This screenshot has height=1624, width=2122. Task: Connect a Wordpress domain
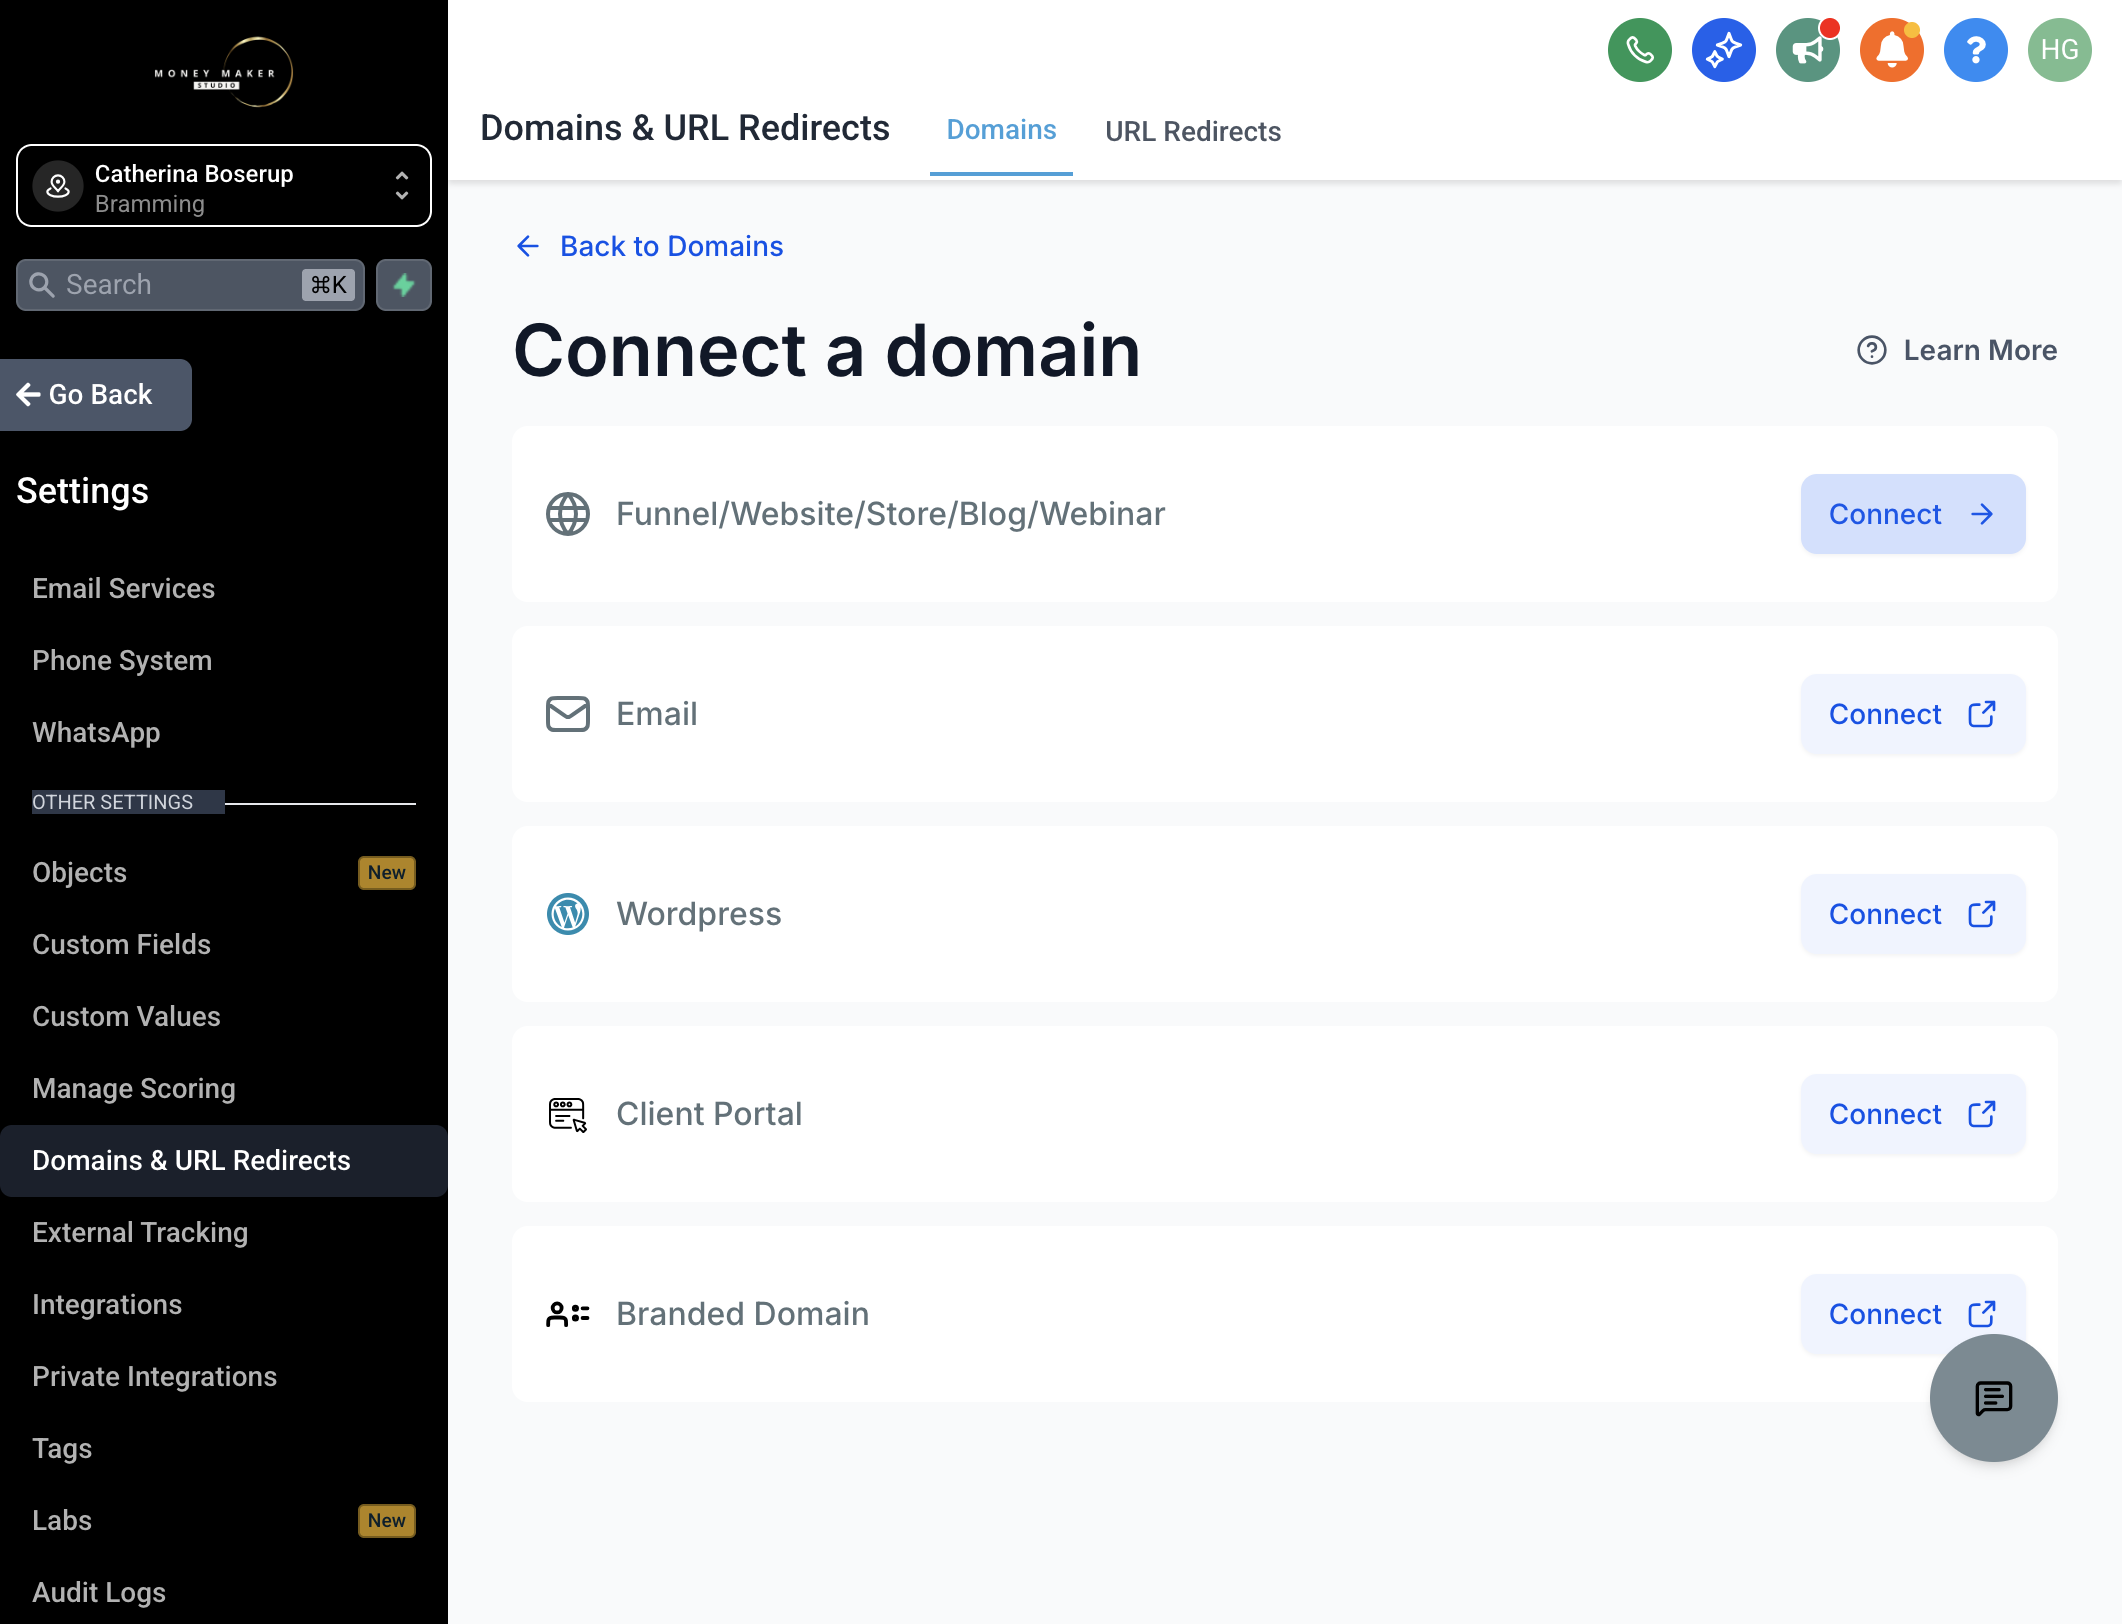[1913, 914]
